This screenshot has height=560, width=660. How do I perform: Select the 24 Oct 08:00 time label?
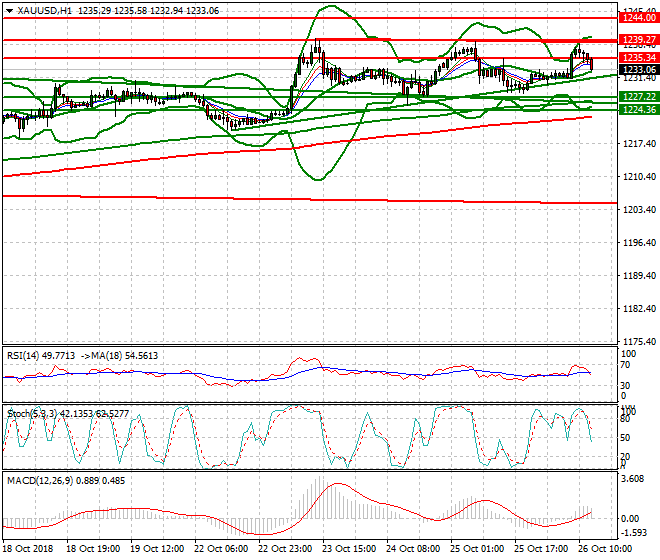coord(413,549)
